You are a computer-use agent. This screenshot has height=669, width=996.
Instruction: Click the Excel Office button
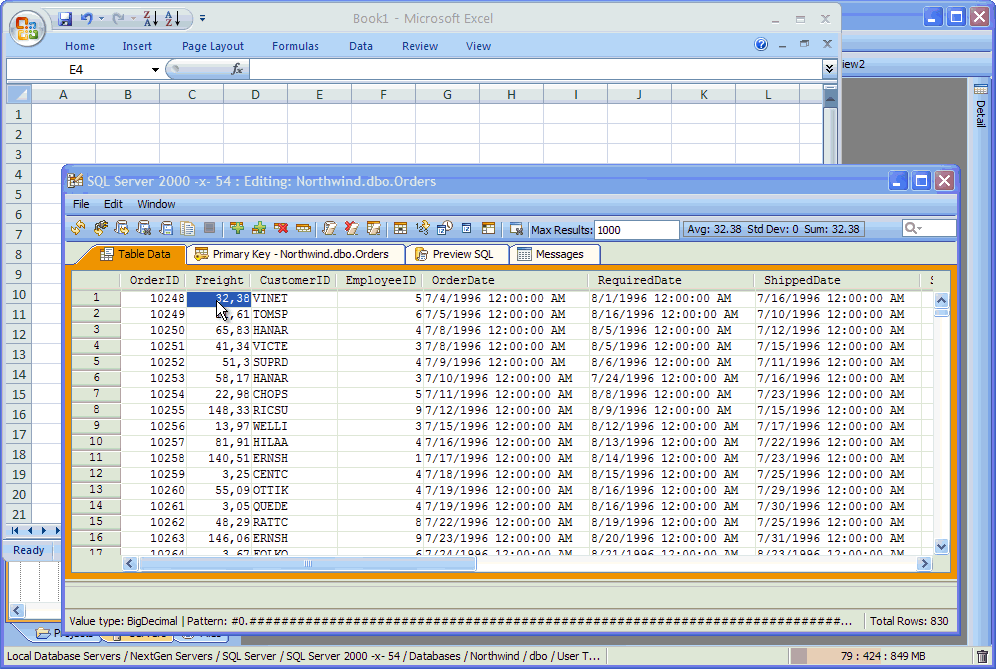click(27, 27)
